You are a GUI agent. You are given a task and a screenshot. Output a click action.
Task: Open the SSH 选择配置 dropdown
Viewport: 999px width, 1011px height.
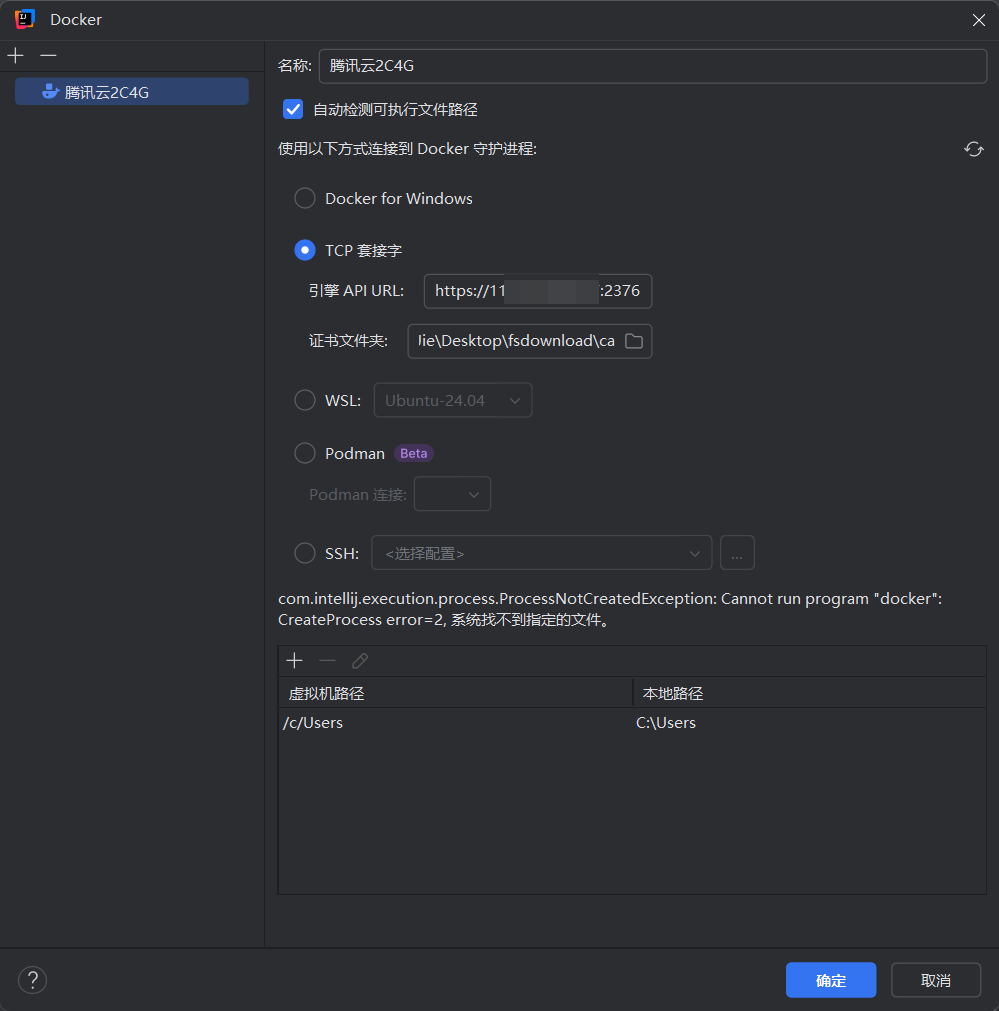[541, 553]
